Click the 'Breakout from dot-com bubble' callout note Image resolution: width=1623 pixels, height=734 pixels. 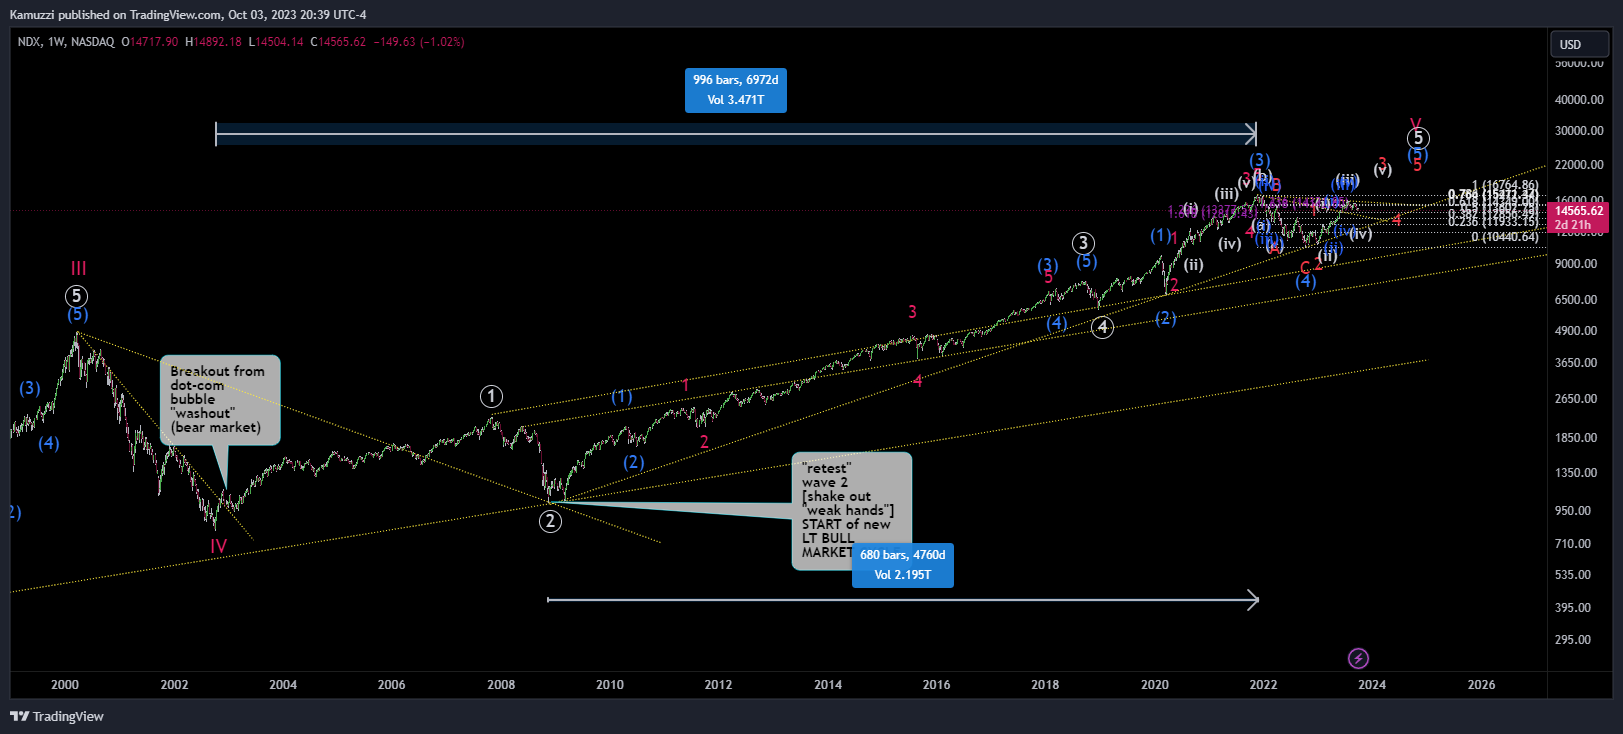pyautogui.click(x=220, y=399)
